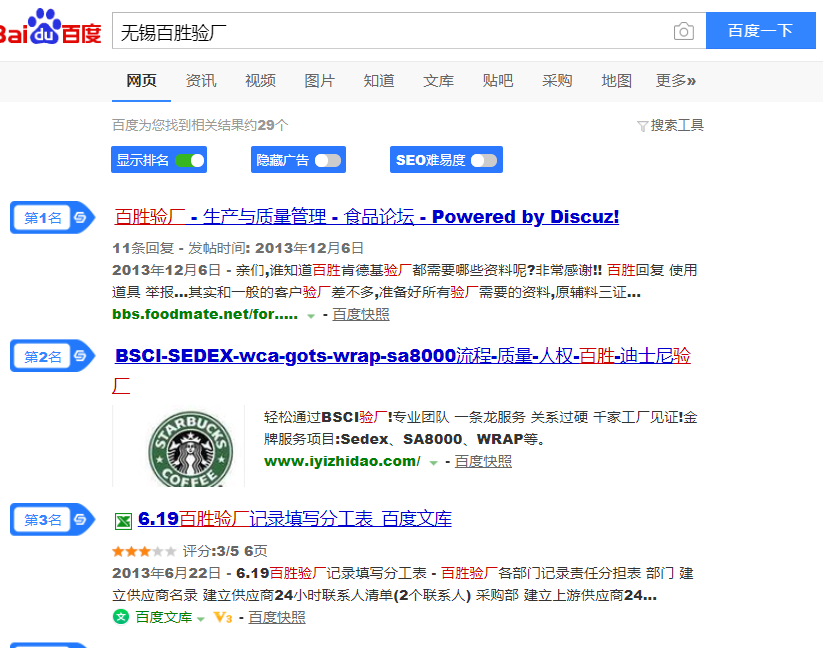Image resolution: width=823 pixels, height=648 pixels.
Task: Switch to the 视频 tab
Action: click(260, 81)
